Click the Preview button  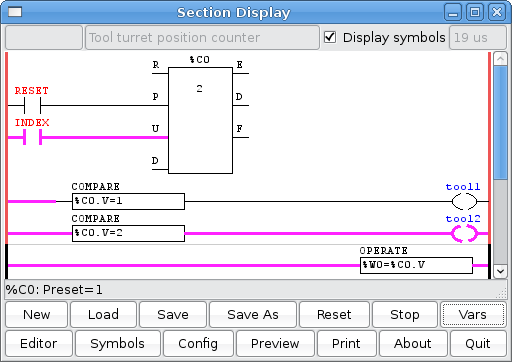pyautogui.click(x=275, y=343)
